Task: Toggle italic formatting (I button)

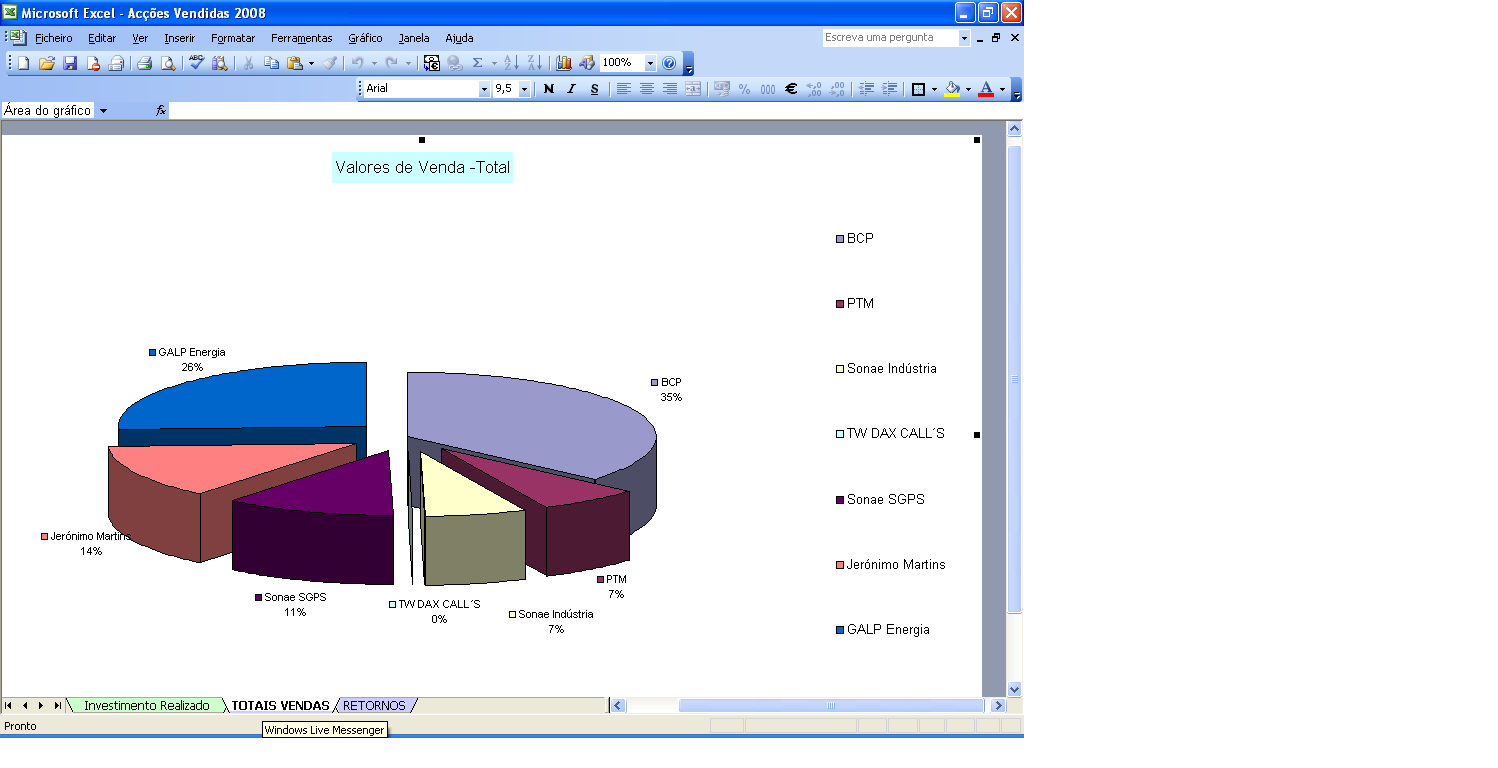Action: tap(571, 89)
